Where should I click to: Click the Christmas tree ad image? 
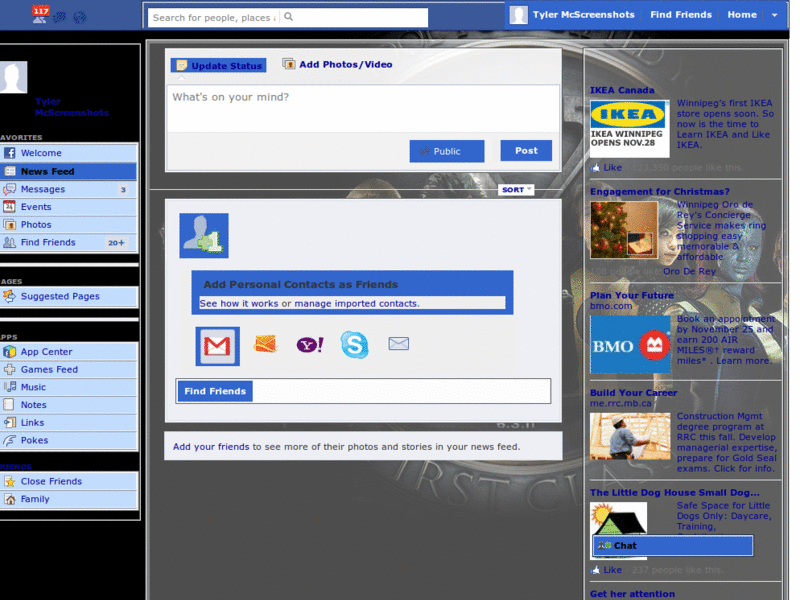(x=624, y=230)
